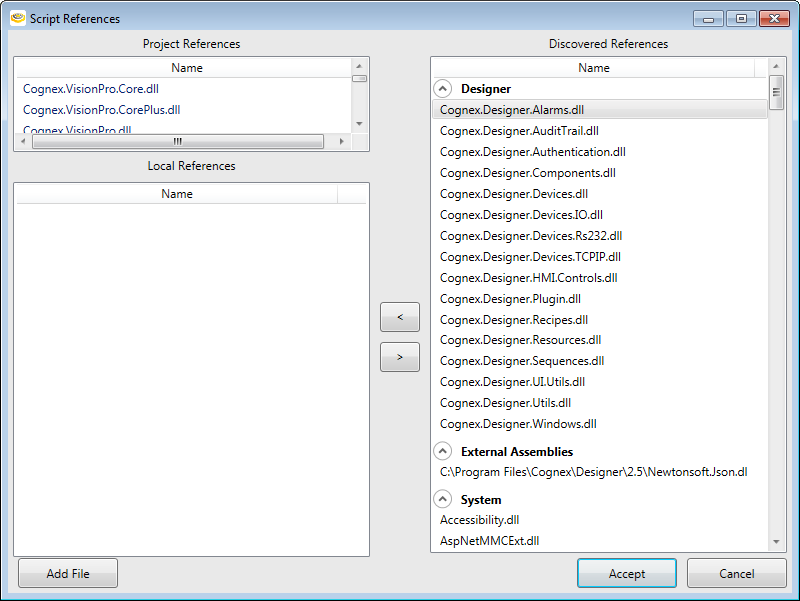Choose the Newtonsoft.Json.dll external assembly
Viewport: 800px width, 601px height.
(x=593, y=472)
